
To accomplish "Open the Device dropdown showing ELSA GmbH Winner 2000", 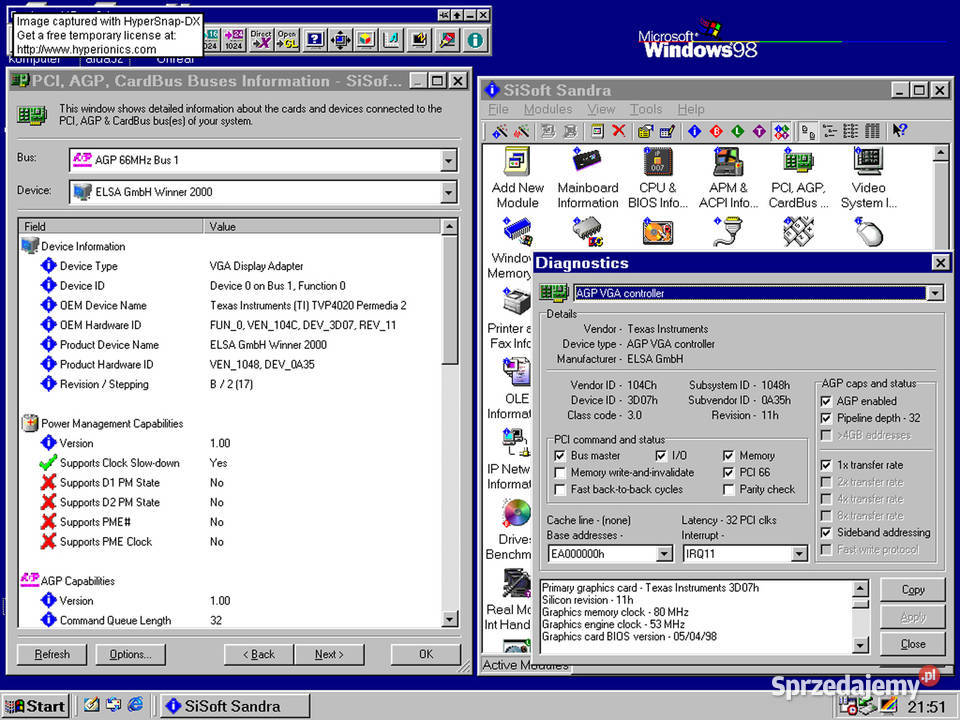I will click(448, 192).
